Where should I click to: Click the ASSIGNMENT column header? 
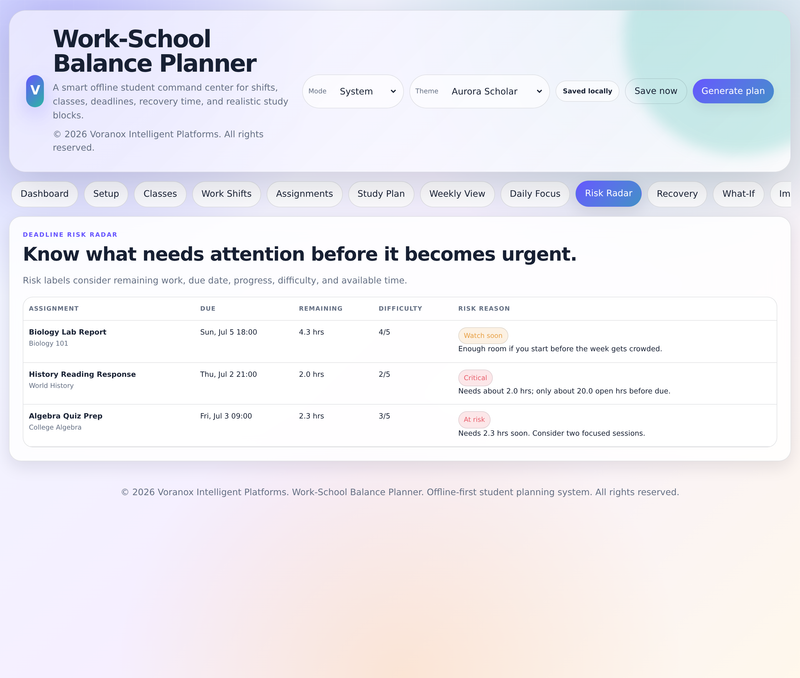point(54,309)
